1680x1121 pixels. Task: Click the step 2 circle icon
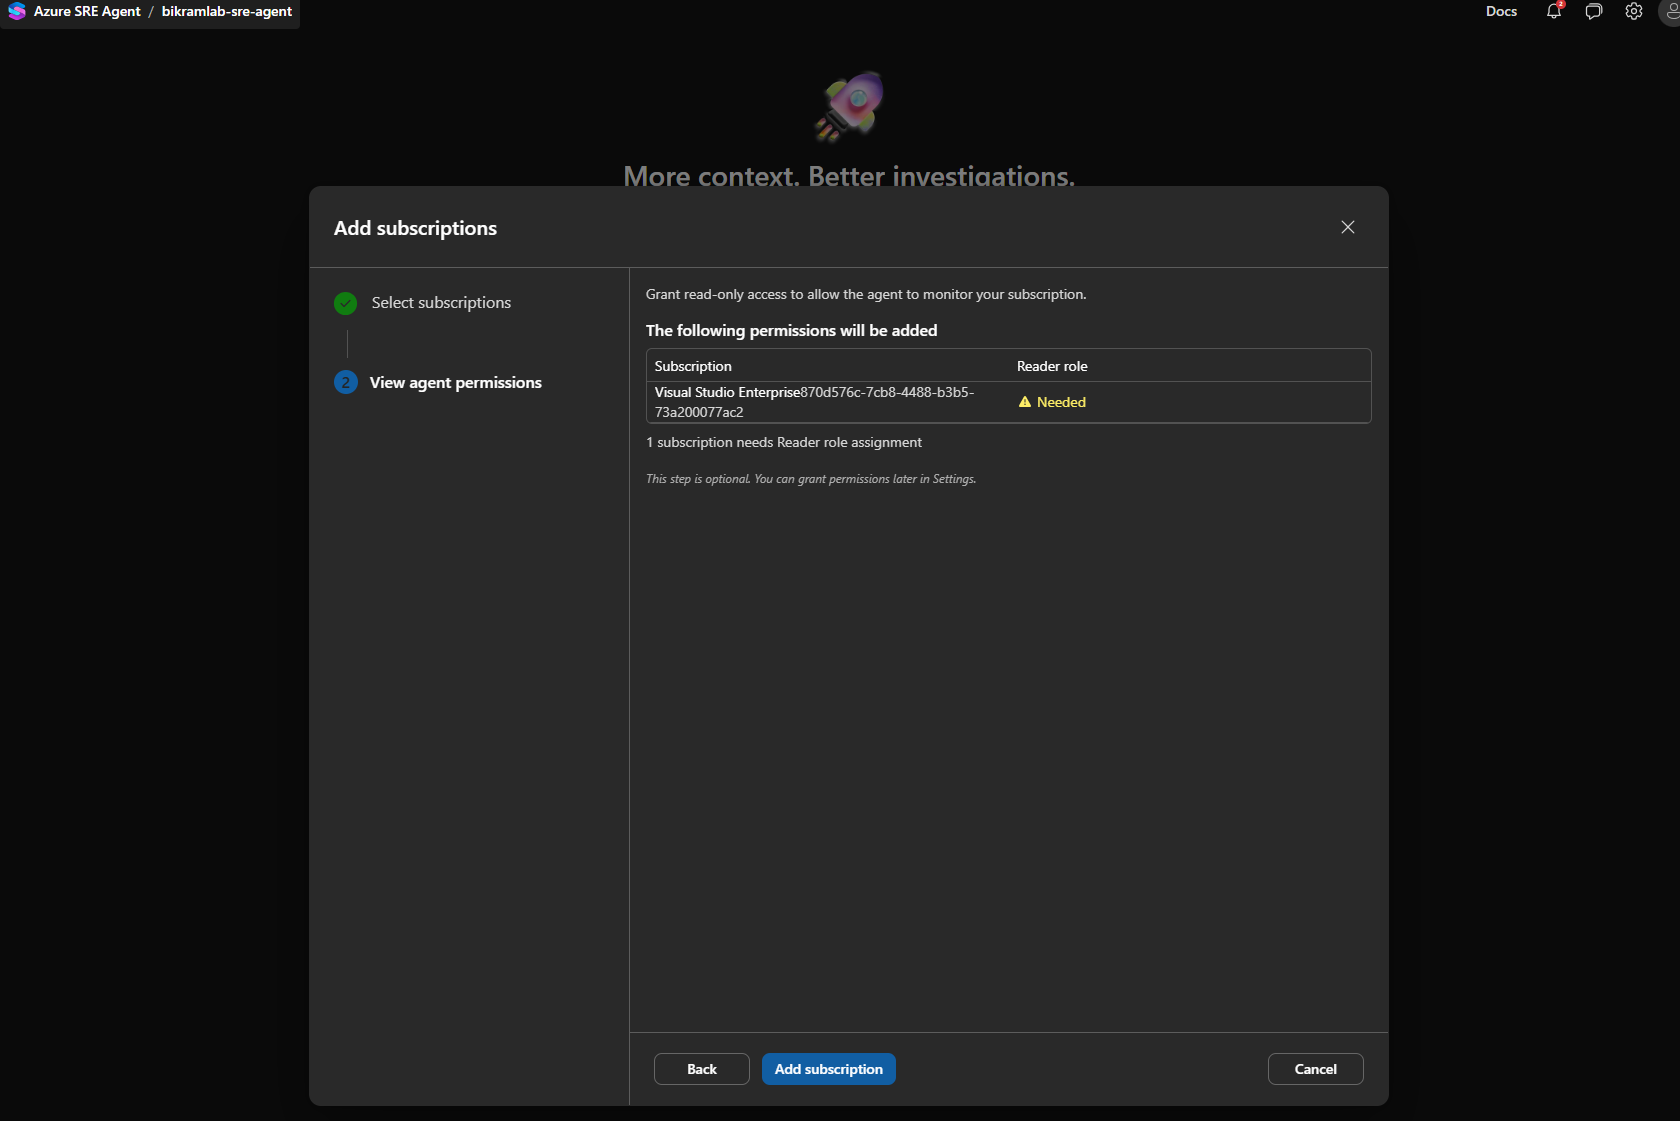pos(345,382)
